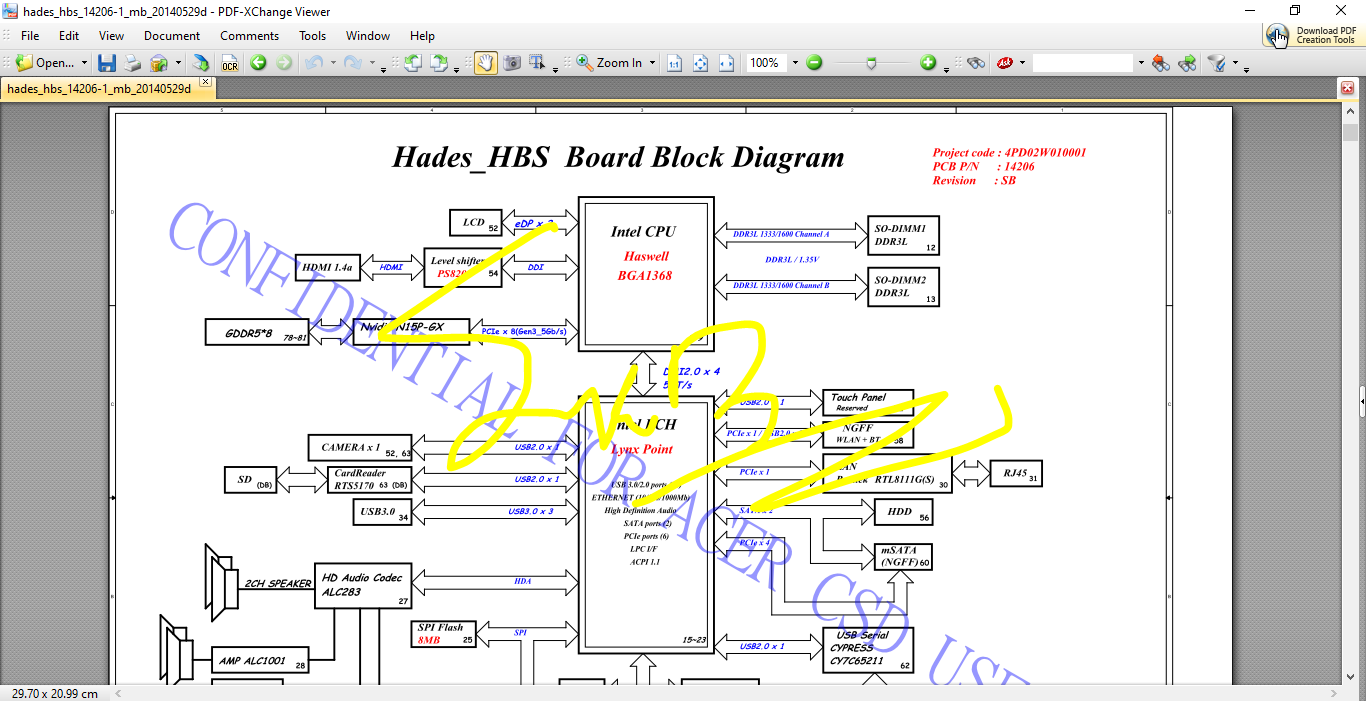Open the Help menu
1366x701 pixels.
[422, 36]
